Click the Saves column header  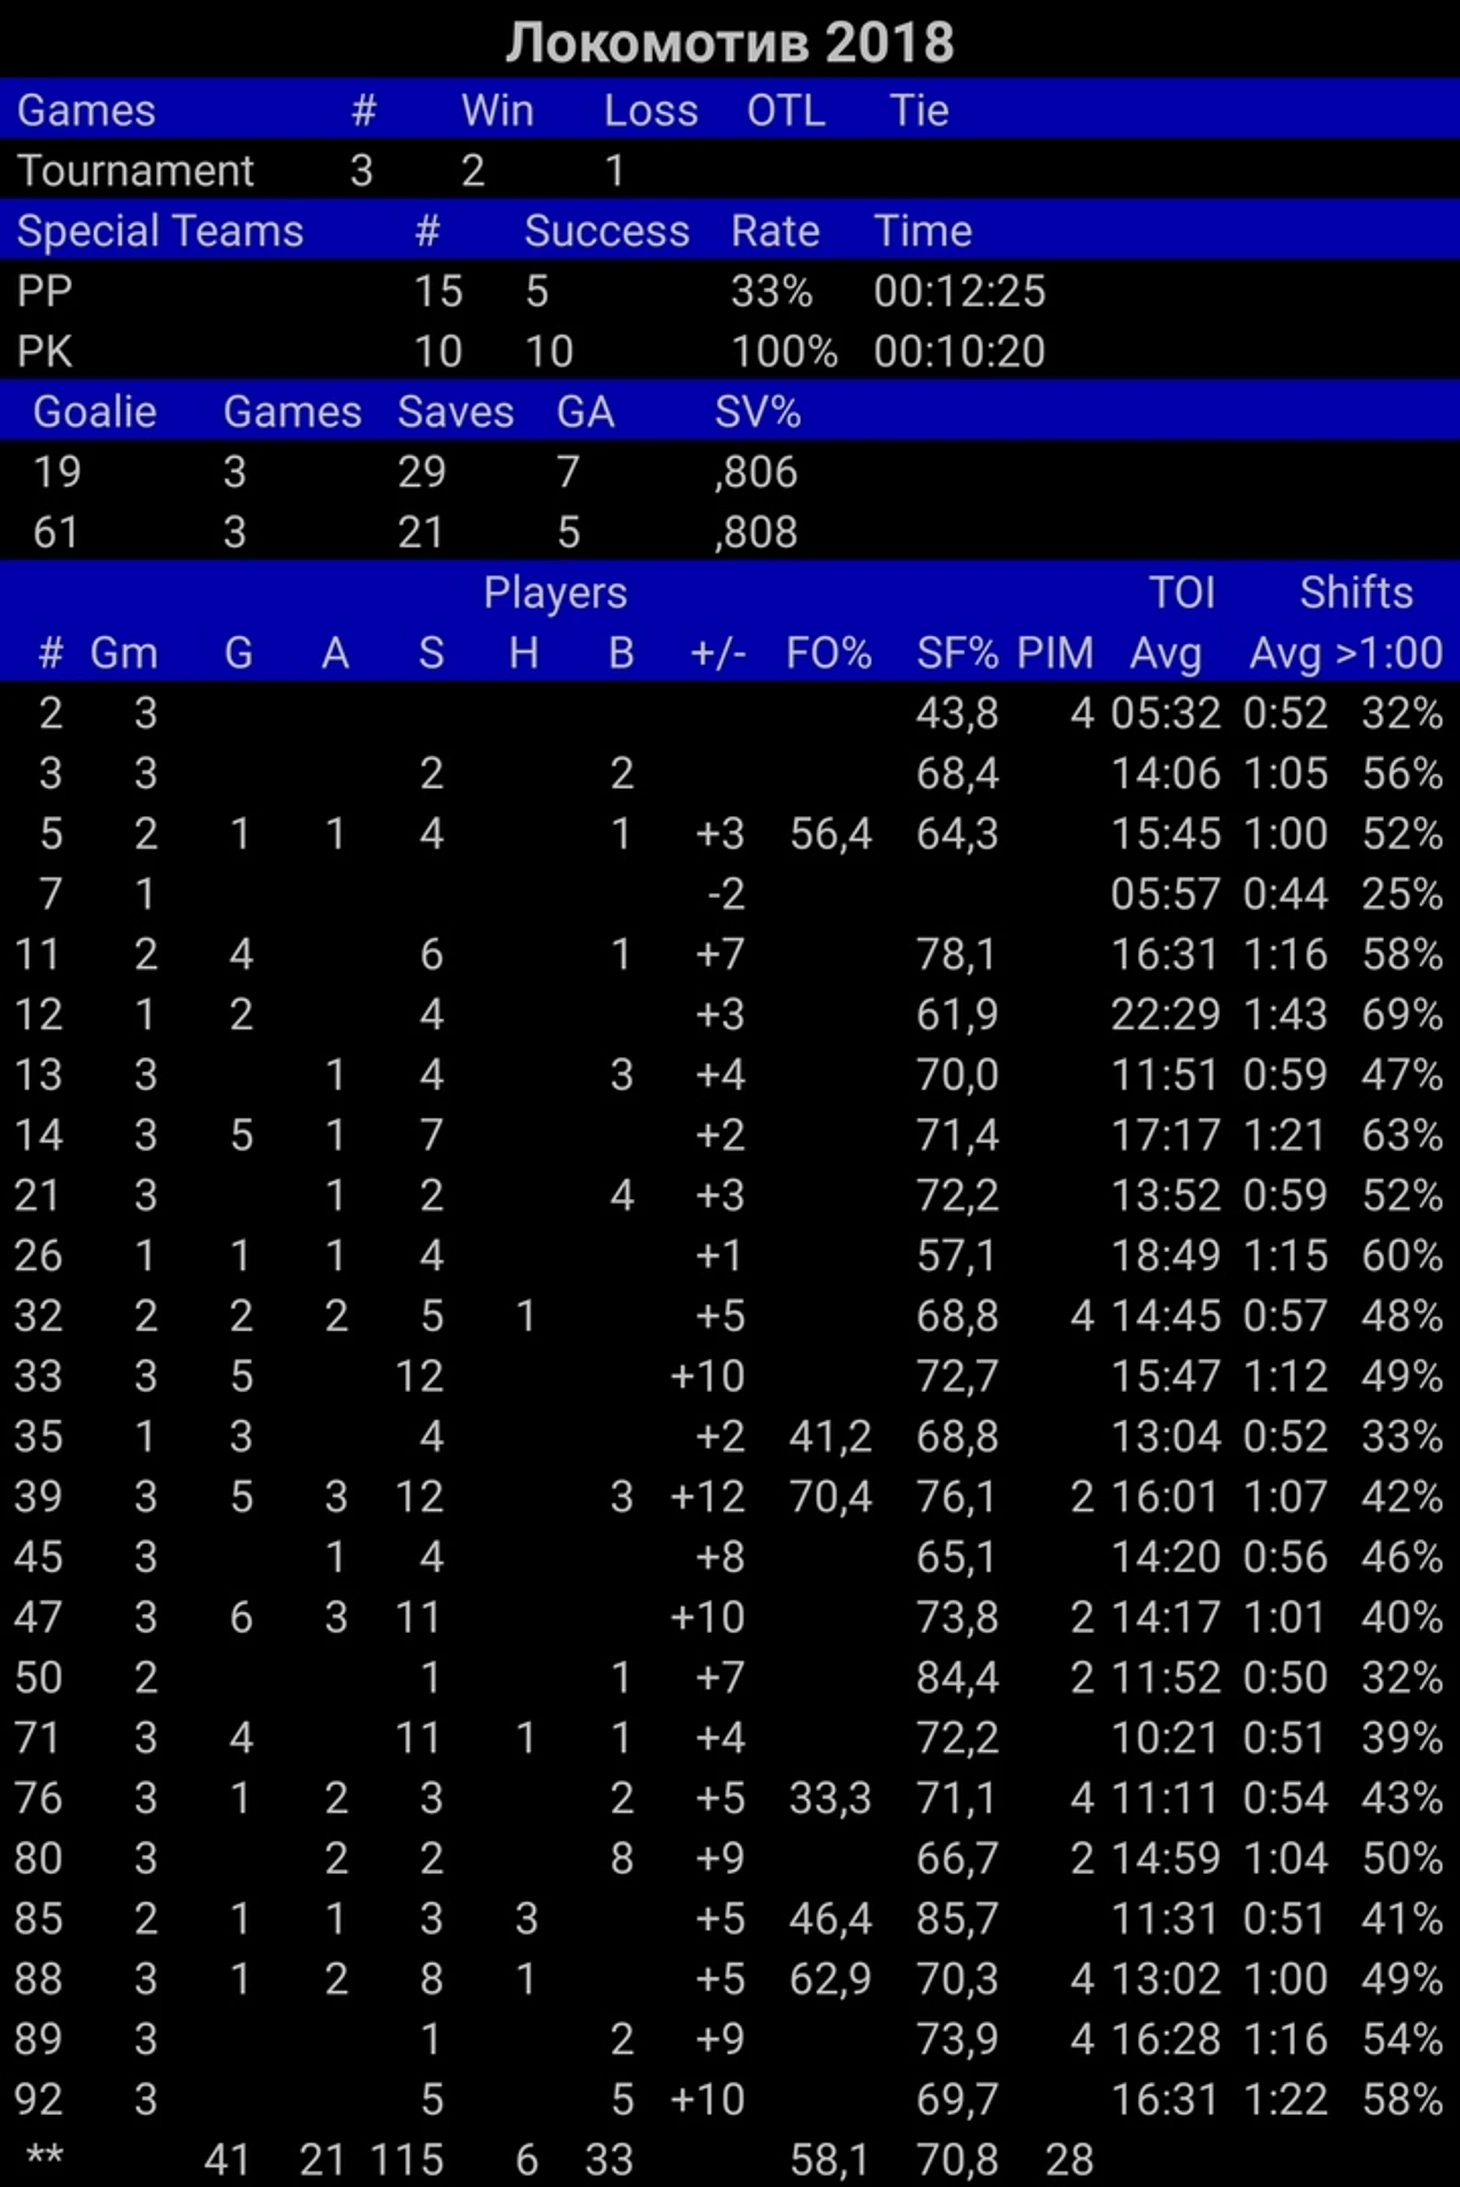coord(456,412)
